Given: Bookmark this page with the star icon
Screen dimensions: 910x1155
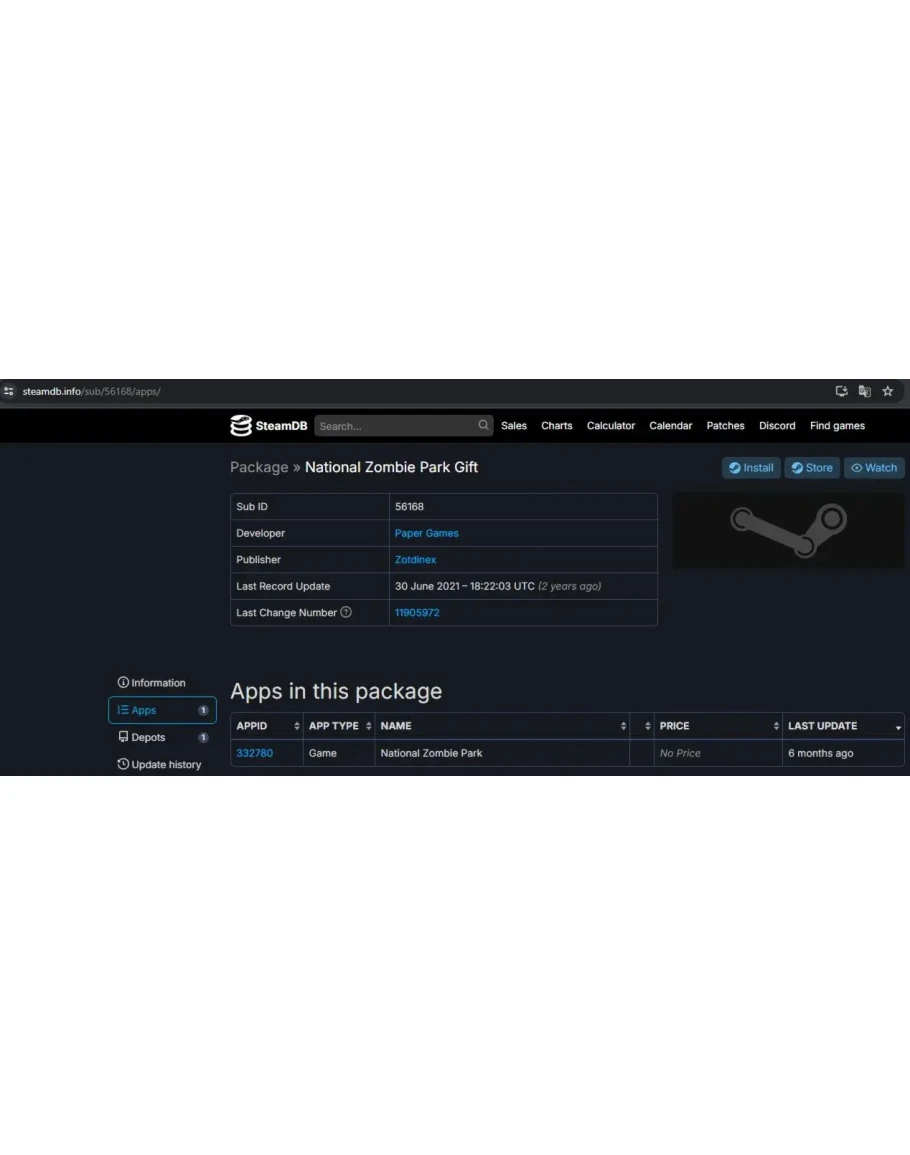Looking at the screenshot, I should click(888, 391).
